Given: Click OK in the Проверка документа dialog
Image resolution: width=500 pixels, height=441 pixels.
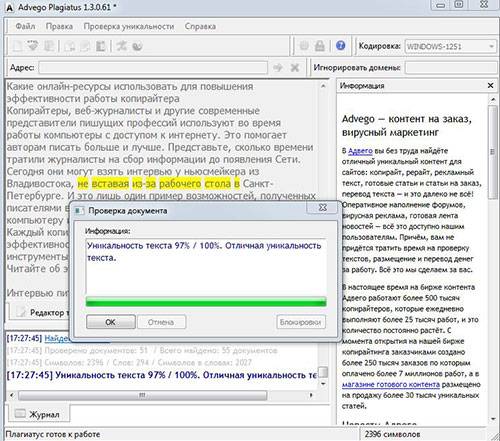Looking at the screenshot, I should tap(111, 322).
